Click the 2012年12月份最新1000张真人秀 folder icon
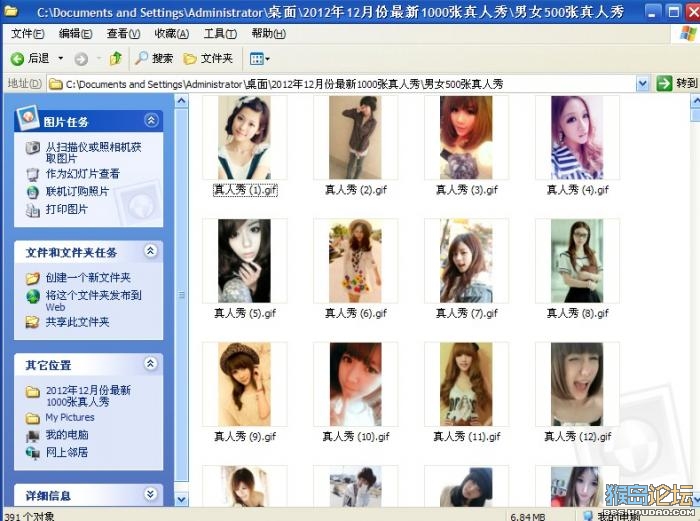This screenshot has height=521, width=700. [x=33, y=392]
